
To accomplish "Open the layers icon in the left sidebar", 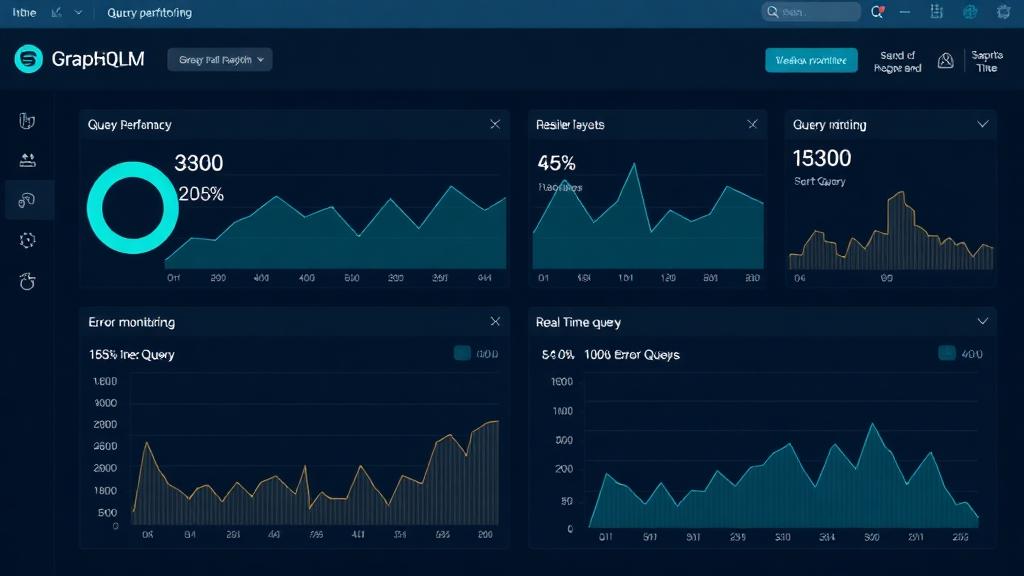I will coord(27,160).
